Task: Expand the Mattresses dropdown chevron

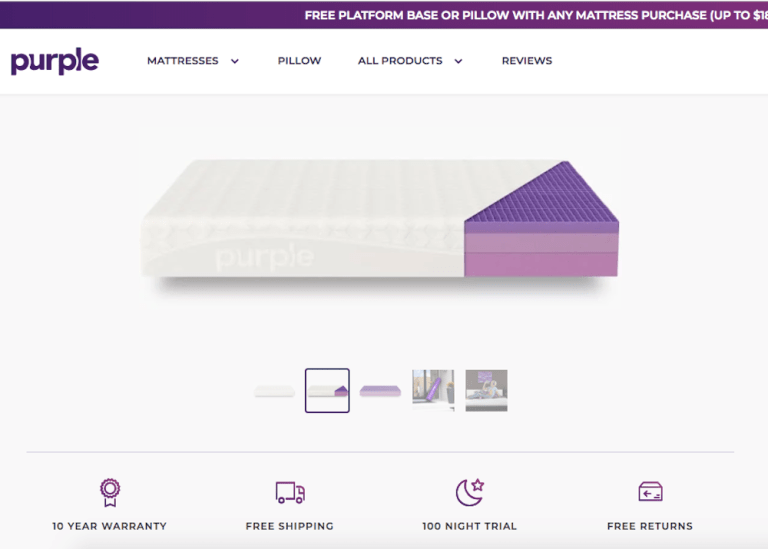Action: [x=235, y=61]
